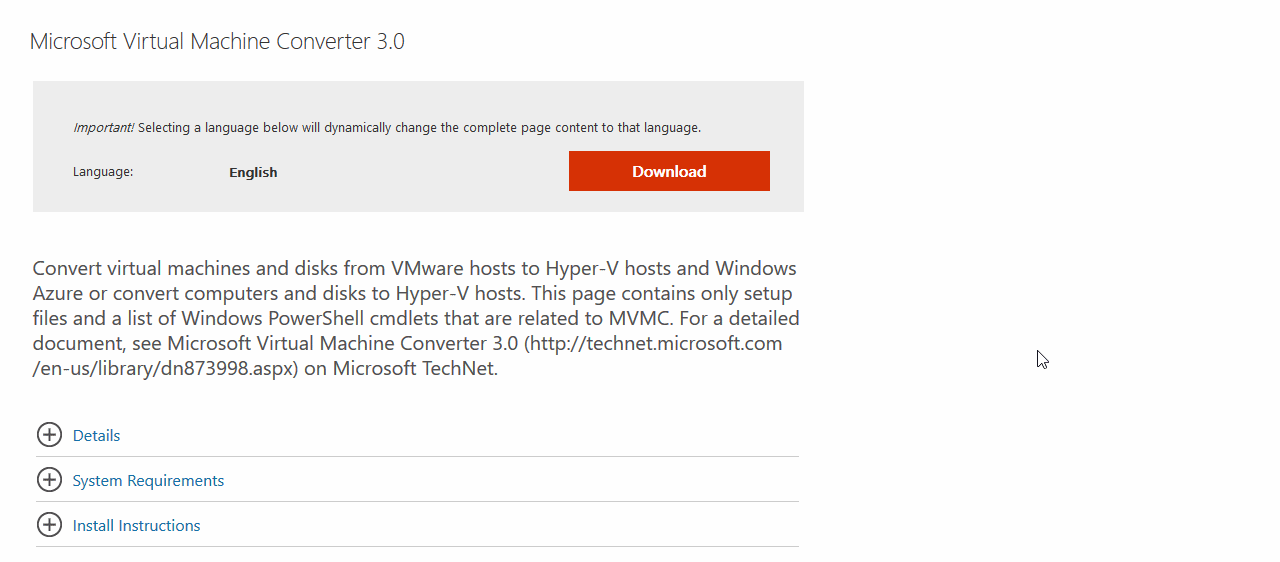Click the red Download button

[x=669, y=171]
